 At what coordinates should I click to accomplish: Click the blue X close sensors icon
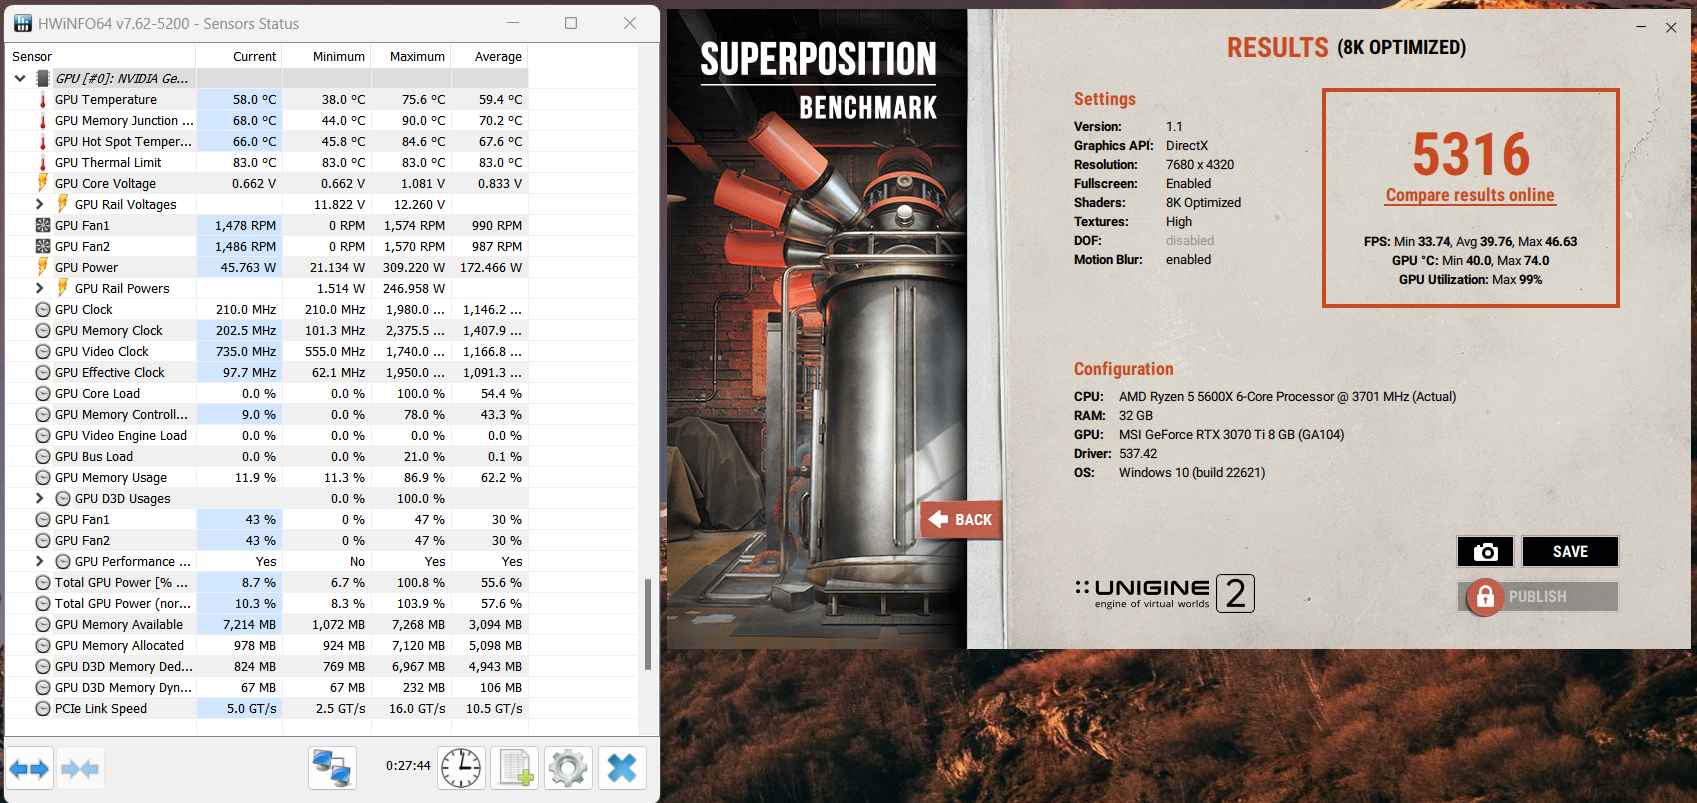coord(622,768)
